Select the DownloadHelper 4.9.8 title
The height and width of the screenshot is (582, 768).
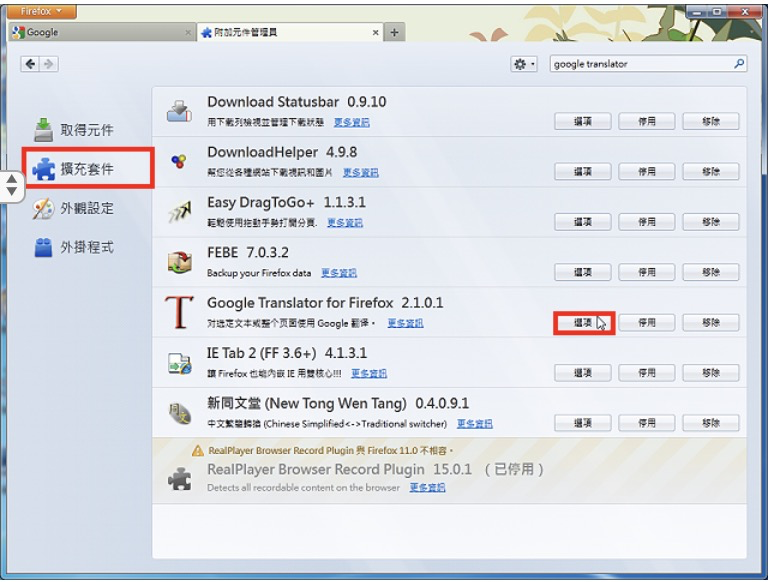pos(282,152)
